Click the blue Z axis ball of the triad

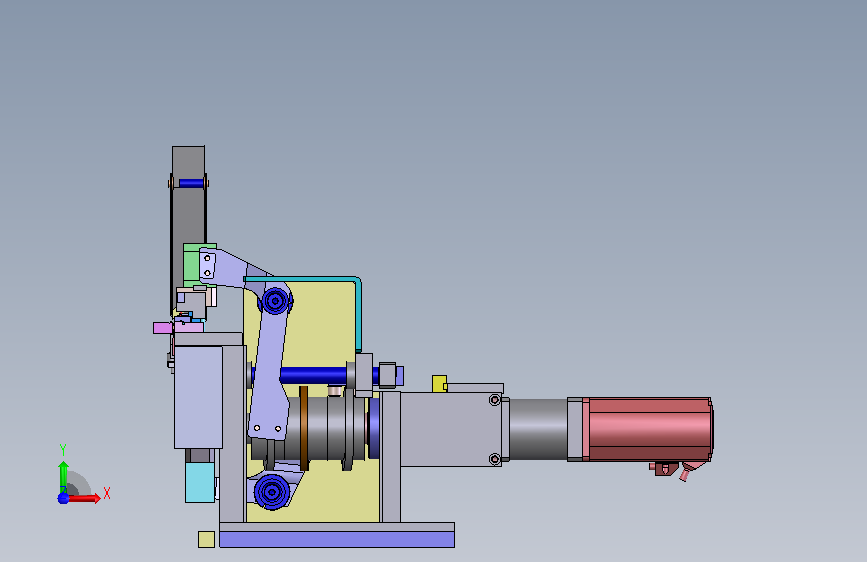(x=64, y=498)
